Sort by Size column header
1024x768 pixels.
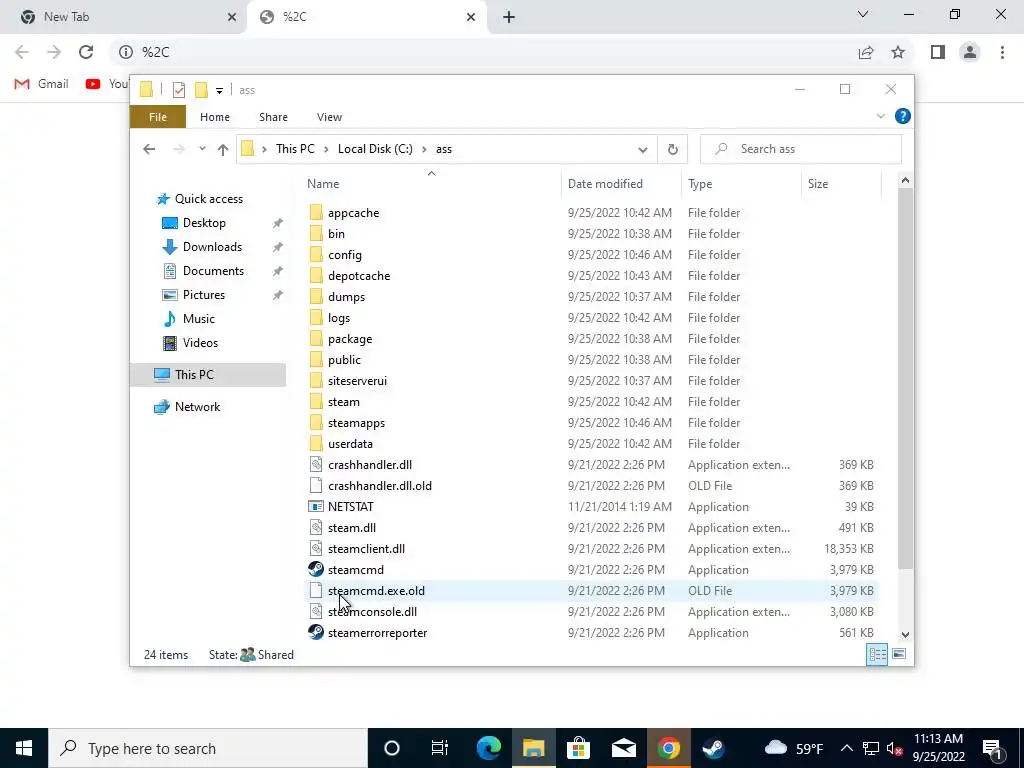point(841,184)
